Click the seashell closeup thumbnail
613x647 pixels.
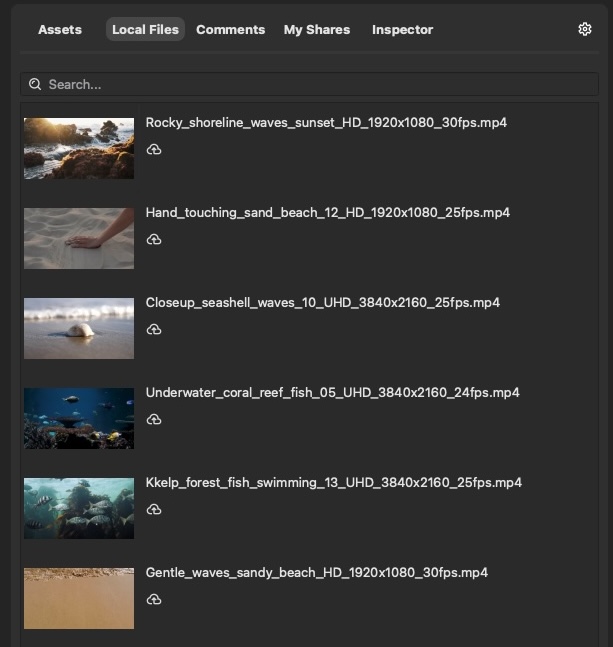tap(79, 329)
